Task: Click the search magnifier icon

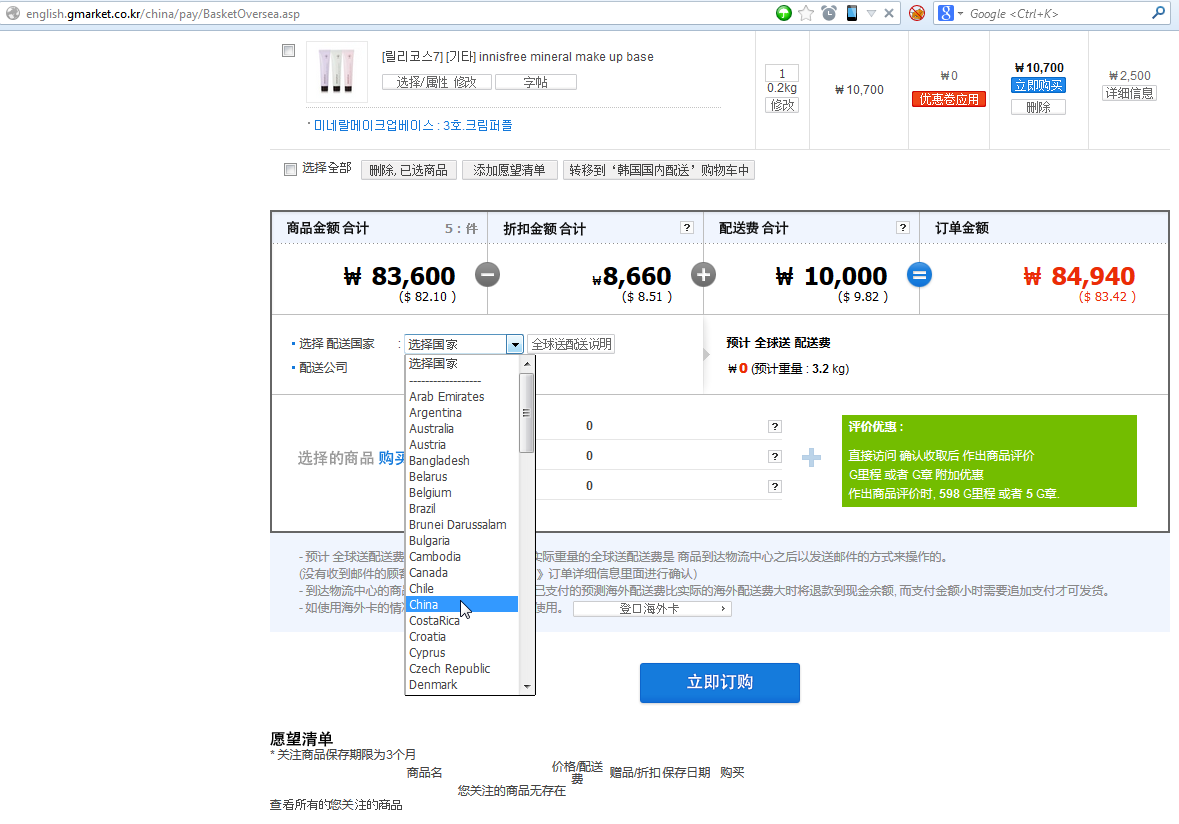Action: click(1159, 13)
